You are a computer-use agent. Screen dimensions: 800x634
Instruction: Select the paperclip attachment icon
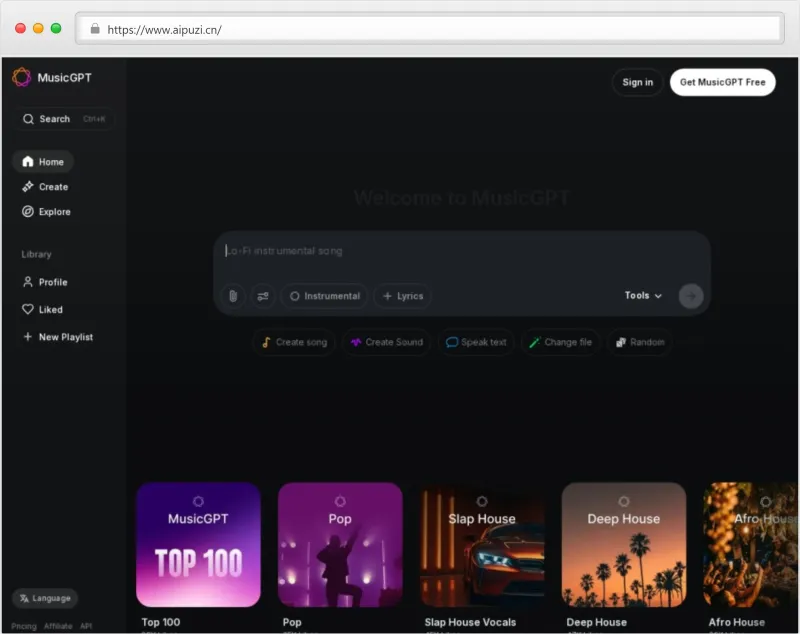click(x=230, y=296)
